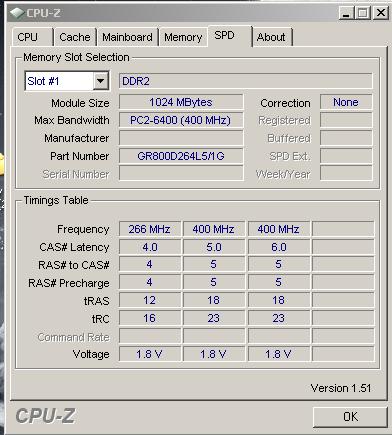Click the Max Bandwidth label
The height and width of the screenshot is (435, 392).
click(x=72, y=120)
